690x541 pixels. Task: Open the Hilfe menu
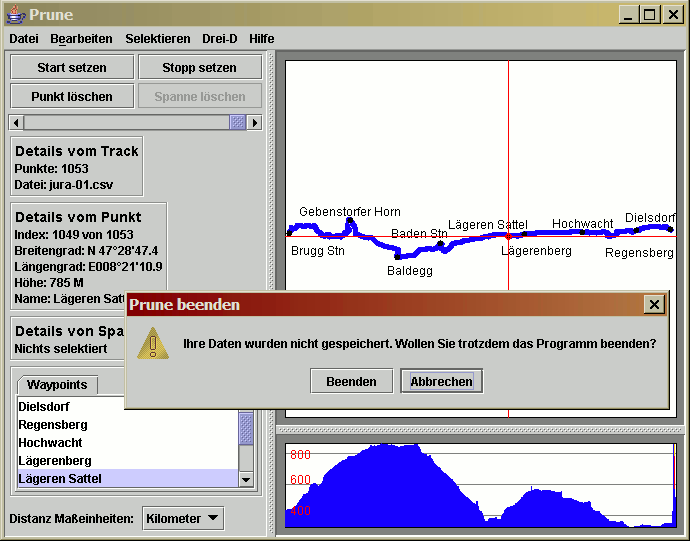(262, 38)
